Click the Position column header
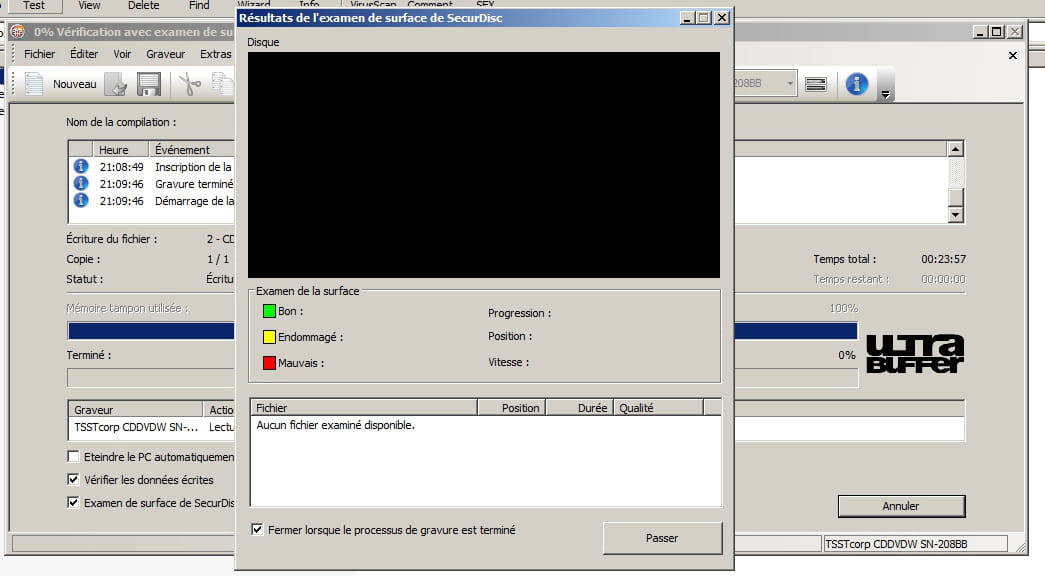Viewport: 1045px width, 576px height. [511, 407]
